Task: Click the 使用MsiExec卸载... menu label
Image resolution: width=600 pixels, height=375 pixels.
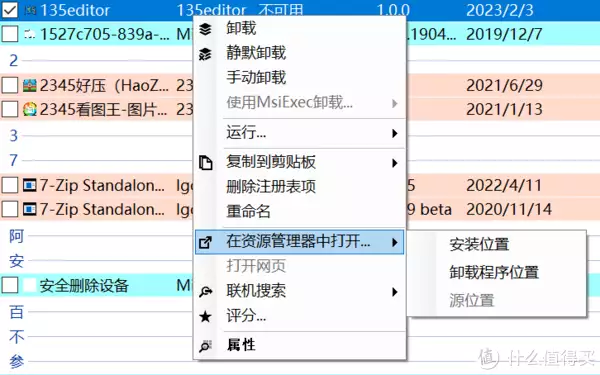Action: tap(290, 103)
